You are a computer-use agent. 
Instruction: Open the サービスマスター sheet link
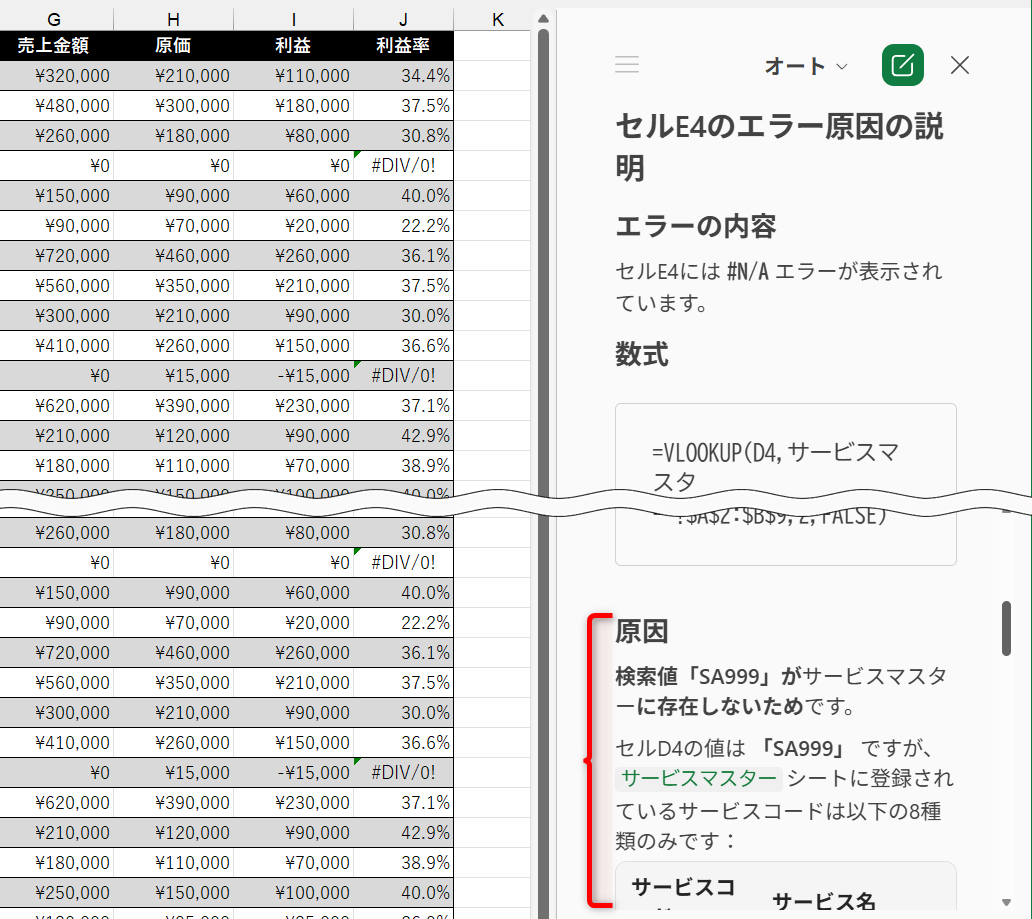click(698, 778)
